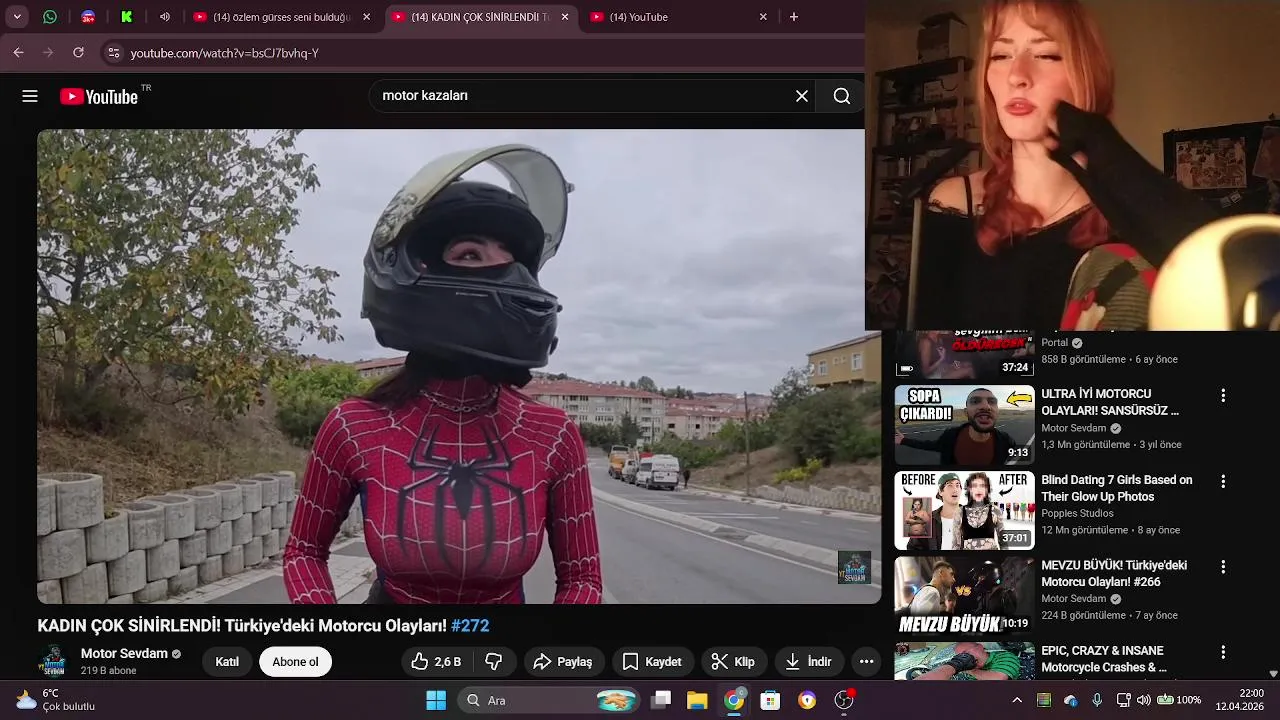Run search with magnifier icon
1280x720 pixels.
point(842,96)
